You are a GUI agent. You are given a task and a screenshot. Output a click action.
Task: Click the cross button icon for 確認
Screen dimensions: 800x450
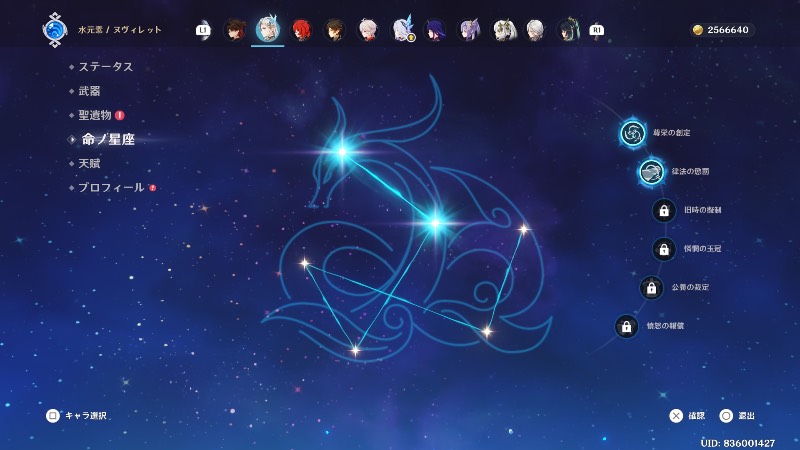(676, 416)
